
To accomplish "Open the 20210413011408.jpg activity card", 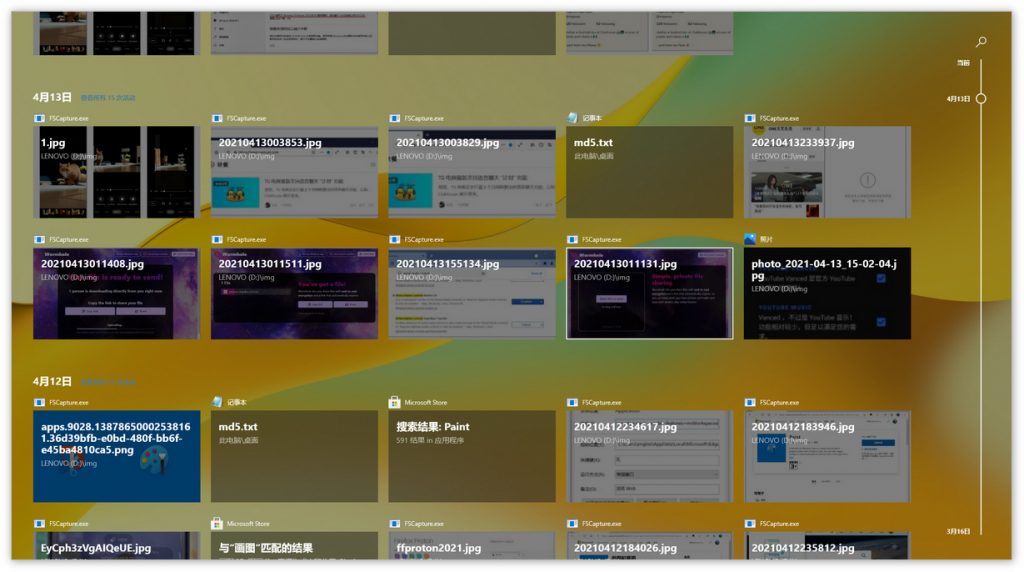I will click(x=116, y=294).
